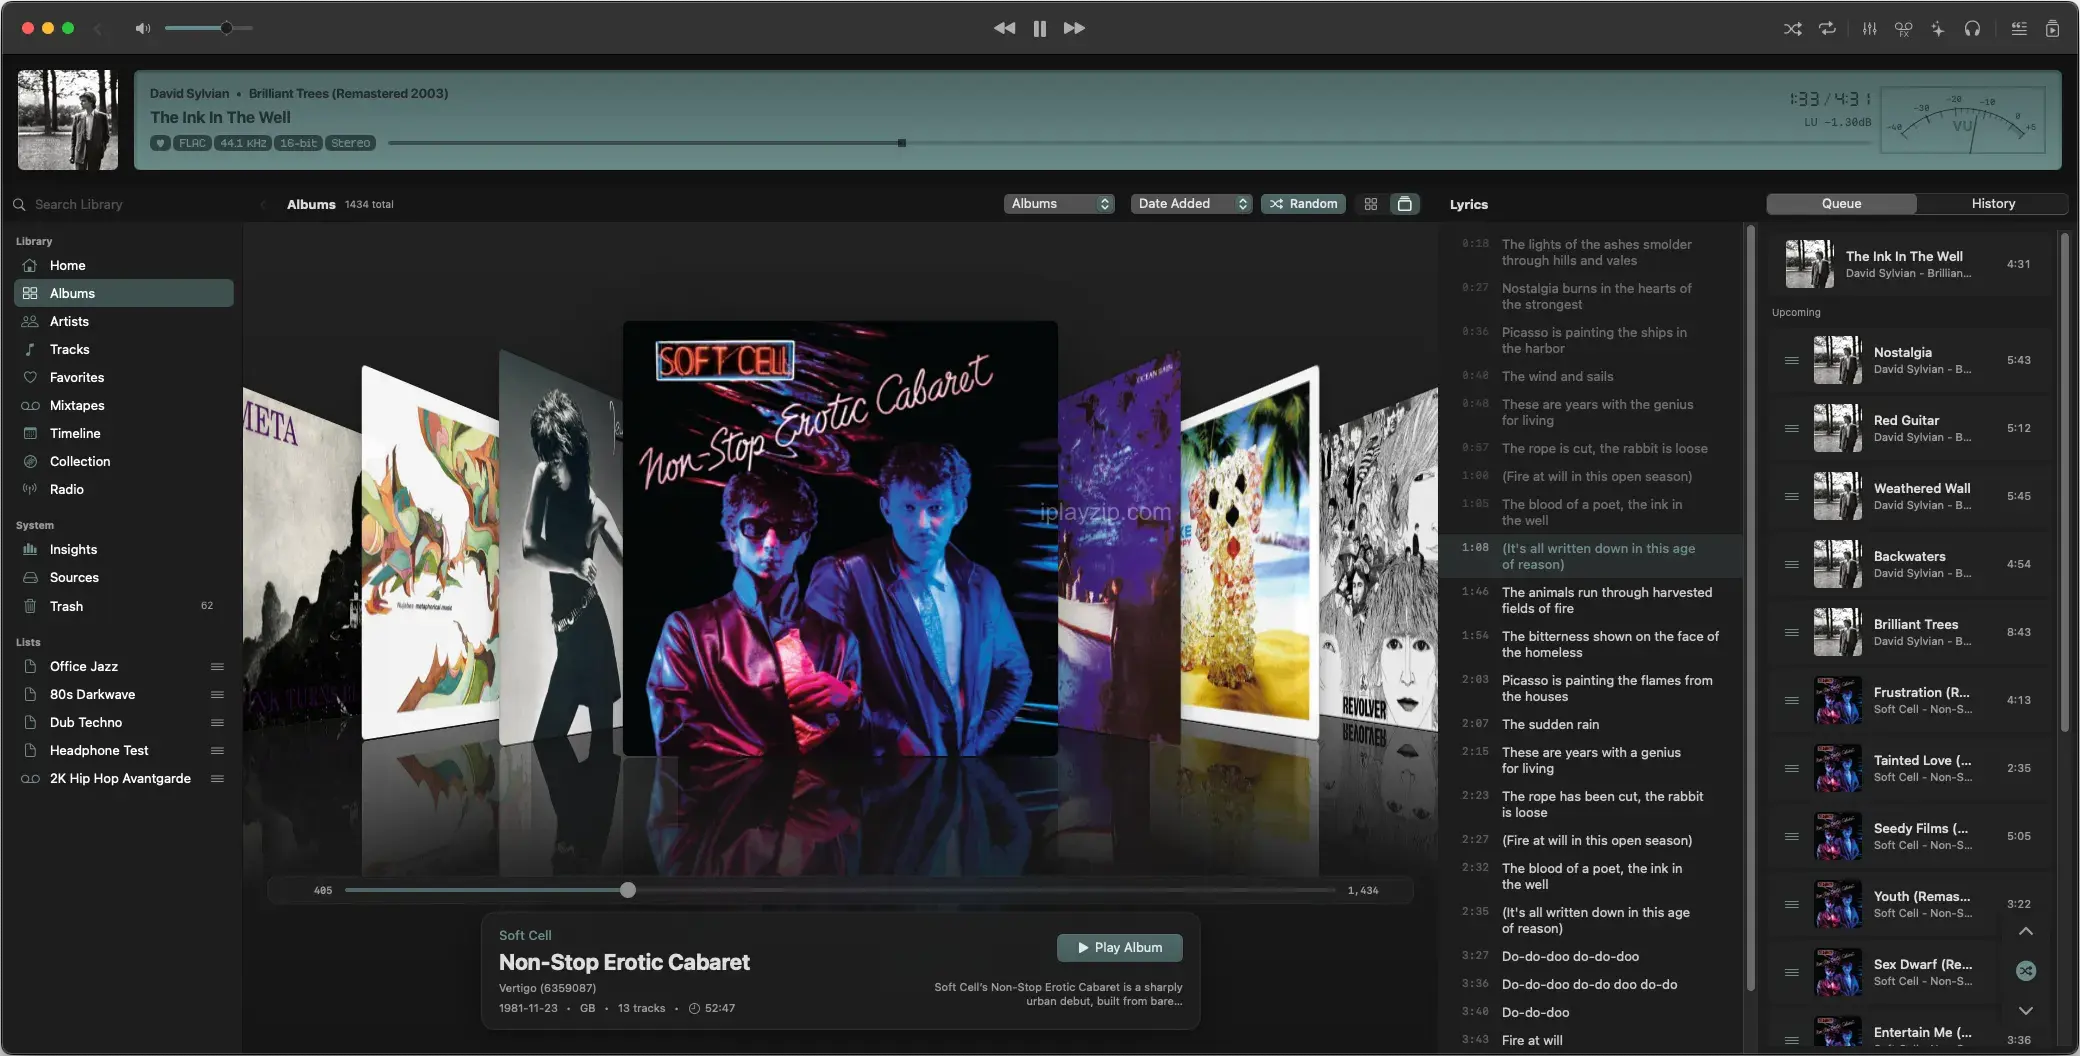
Task: Toggle the lyrics panel icon
Action: point(2019,29)
